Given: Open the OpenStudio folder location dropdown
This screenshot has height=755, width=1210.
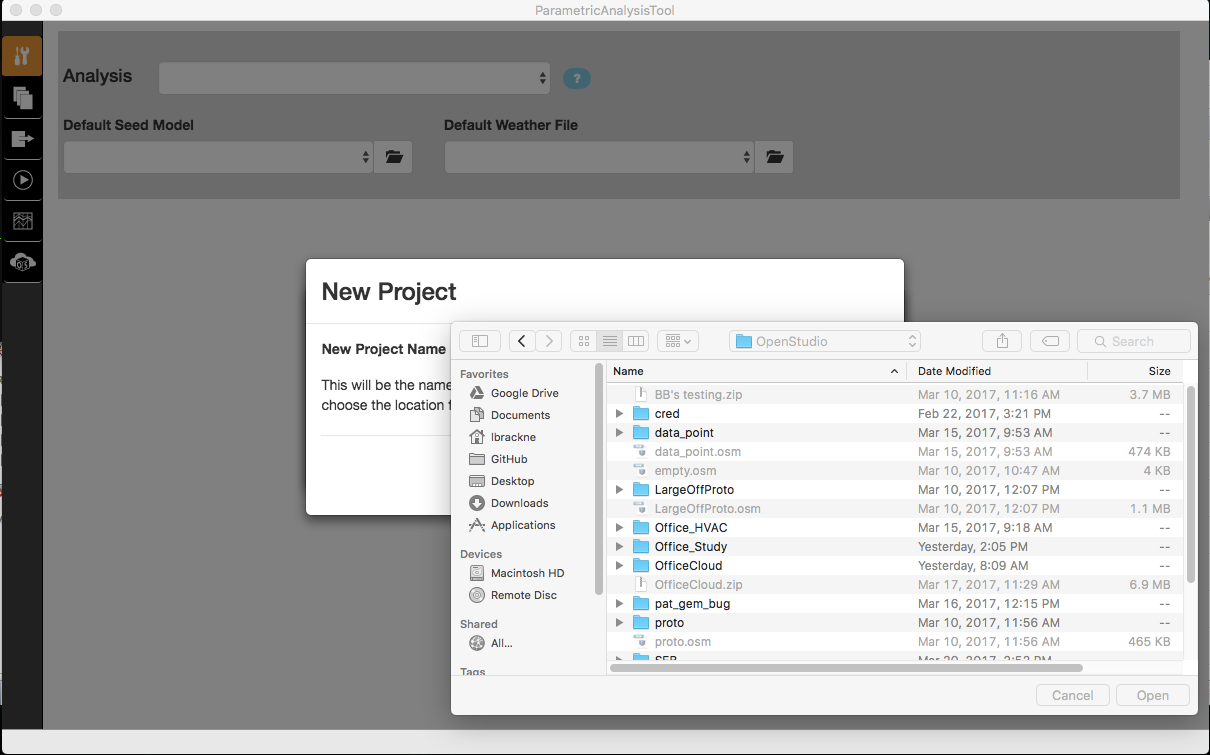Looking at the screenshot, I should coord(824,340).
